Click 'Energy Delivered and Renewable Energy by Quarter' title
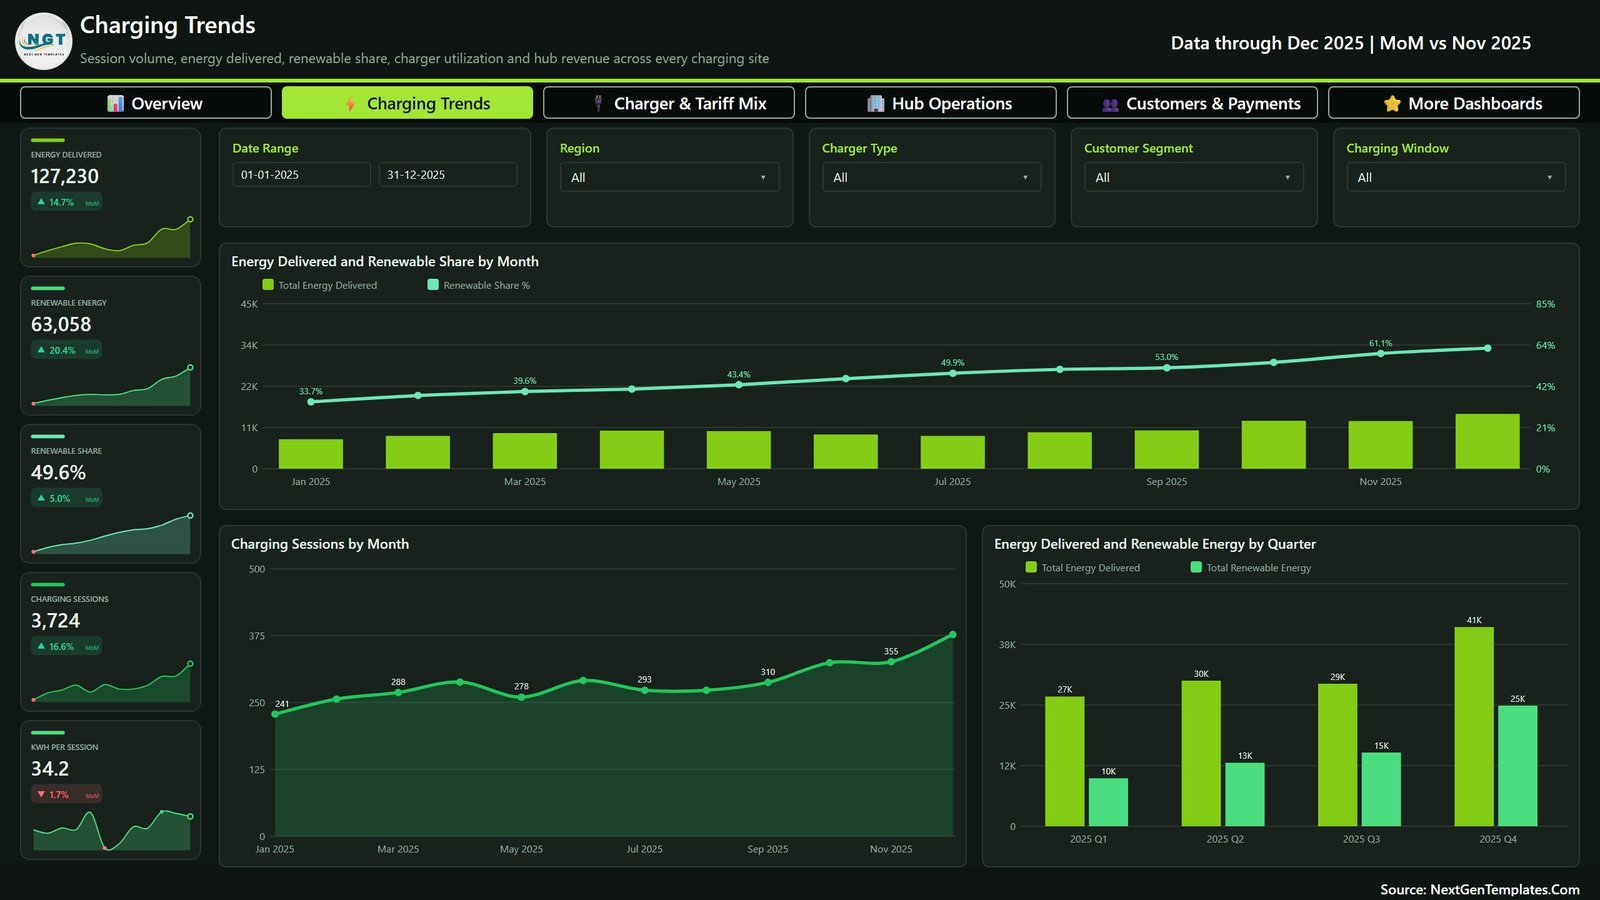This screenshot has width=1600, height=900. click(x=1155, y=544)
